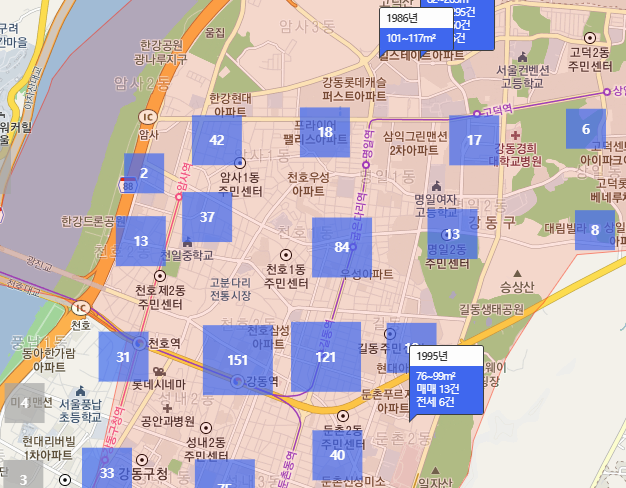The image size is (626, 488).
Task: Open the cluster marker showing 33
Action: [107, 468]
